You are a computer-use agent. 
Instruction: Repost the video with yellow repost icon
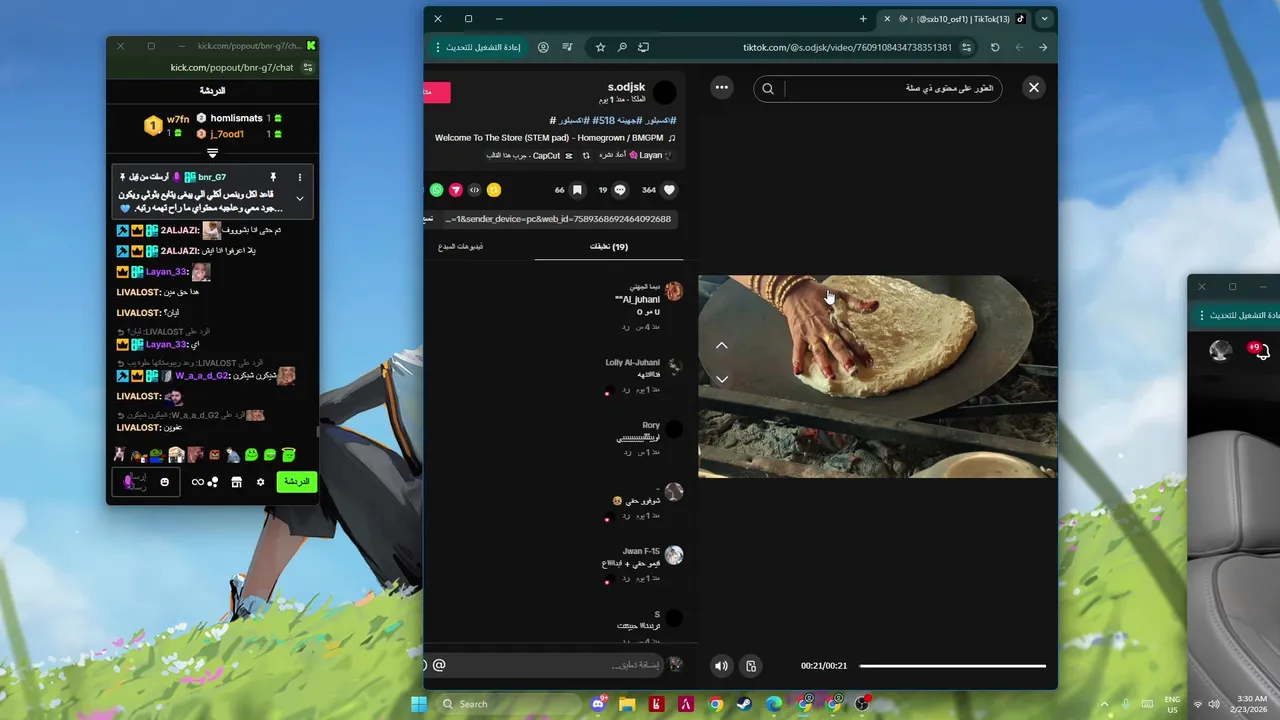[494, 190]
